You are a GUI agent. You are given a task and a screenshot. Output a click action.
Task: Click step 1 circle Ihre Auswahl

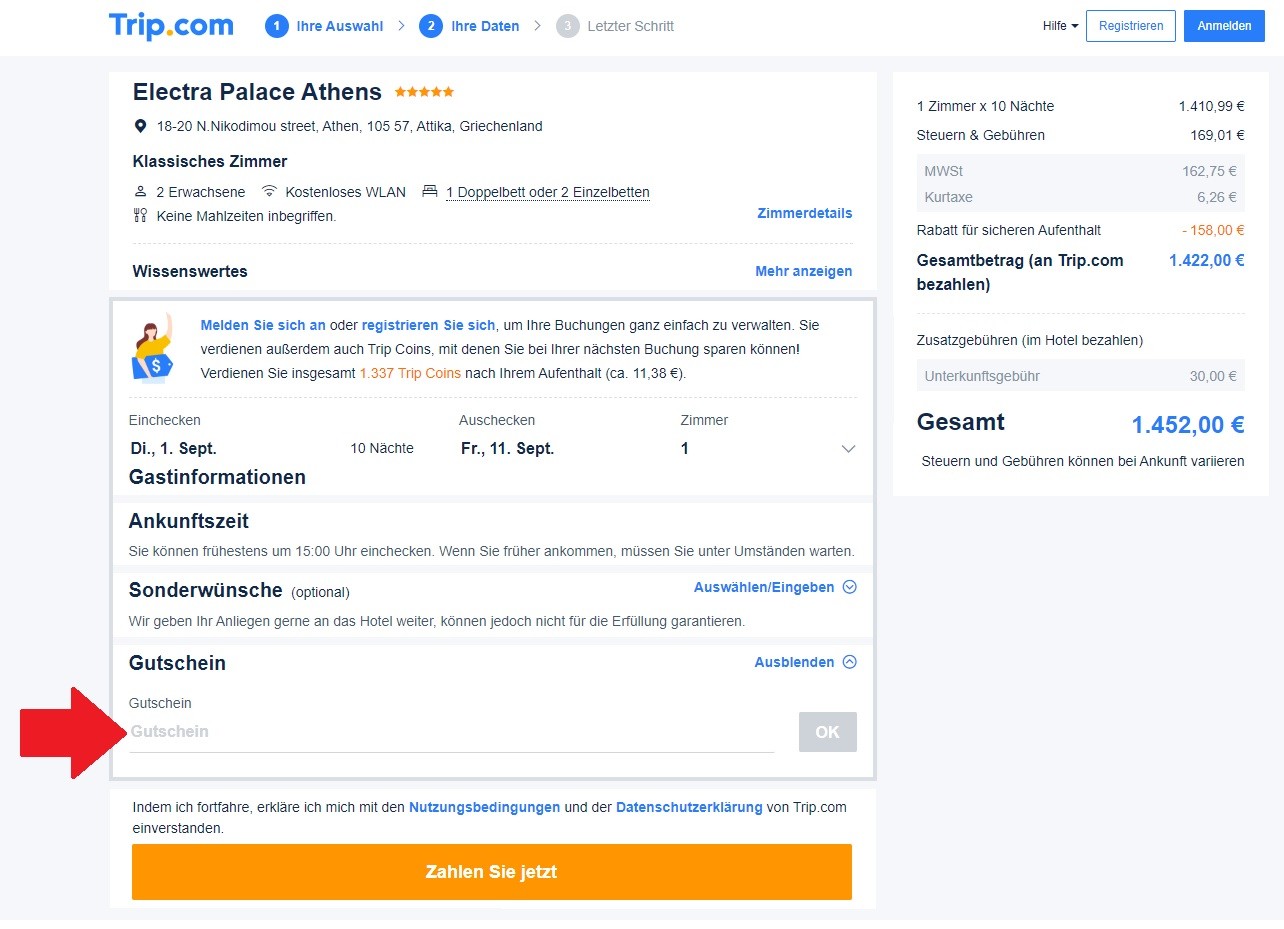(276, 26)
